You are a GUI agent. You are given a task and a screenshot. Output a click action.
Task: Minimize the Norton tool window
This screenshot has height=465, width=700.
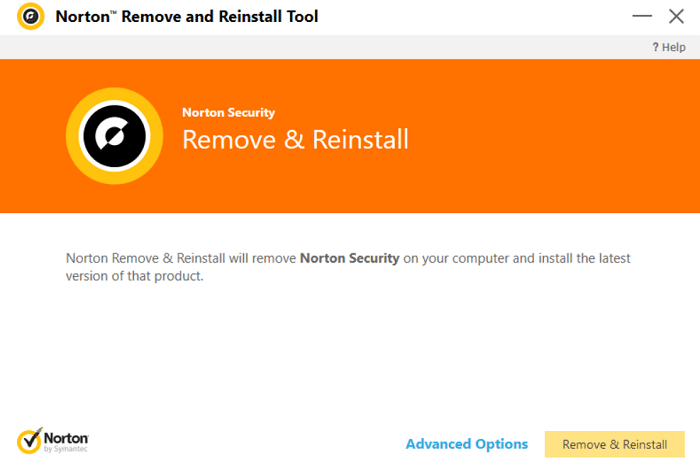[x=642, y=17]
